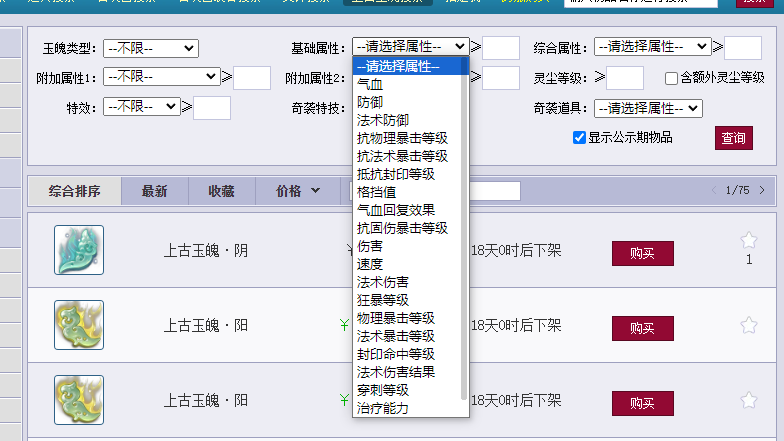This screenshot has height=441, width=784.
Task: Star the second listed item
Action: click(749, 325)
